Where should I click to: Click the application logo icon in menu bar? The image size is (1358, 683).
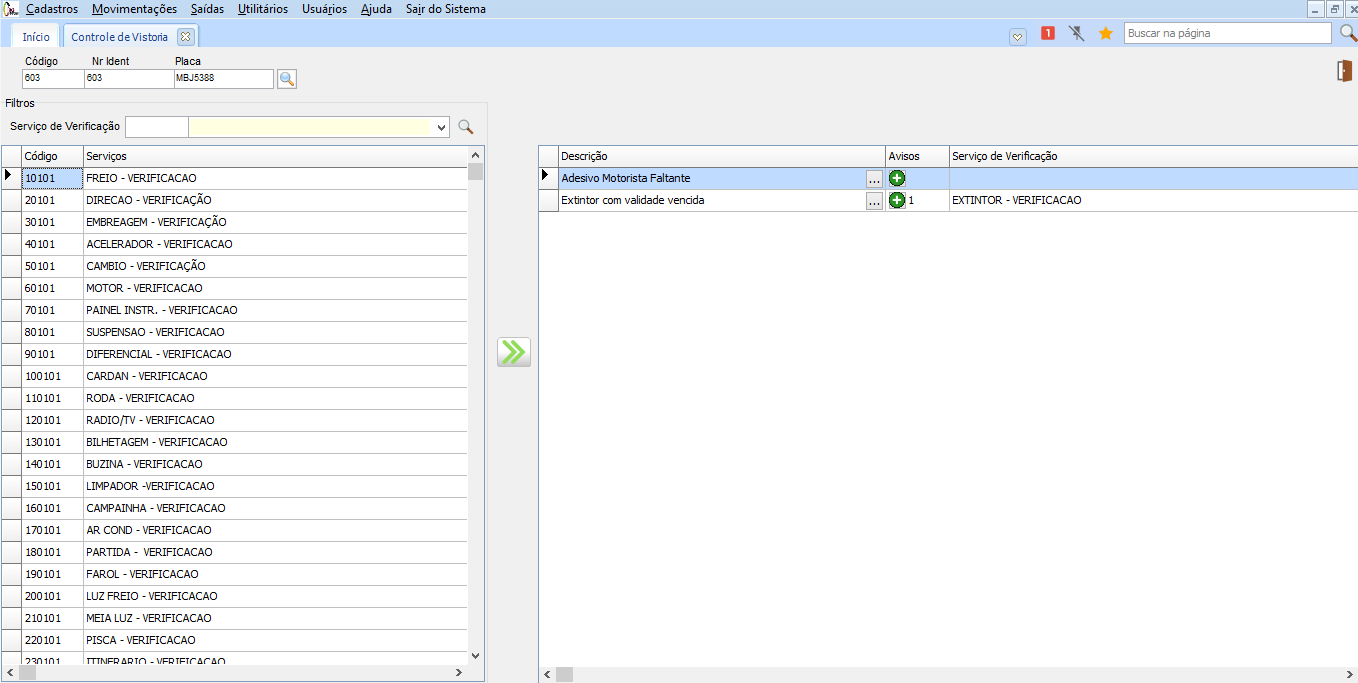(x=12, y=9)
